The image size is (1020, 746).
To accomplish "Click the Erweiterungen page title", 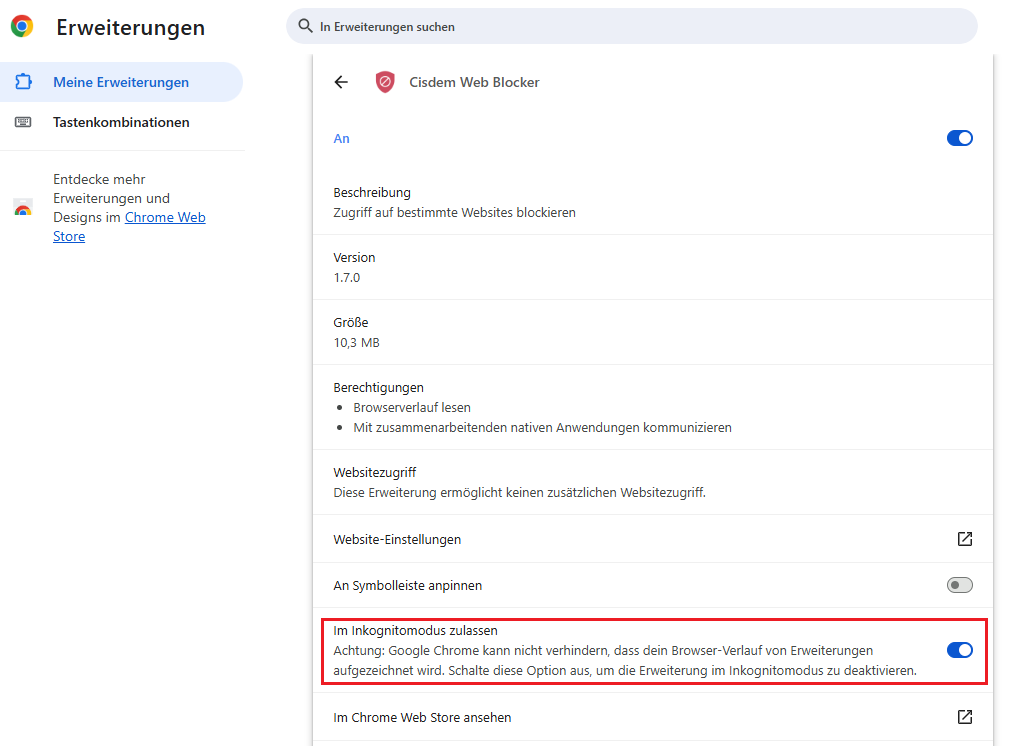I will tap(130, 28).
